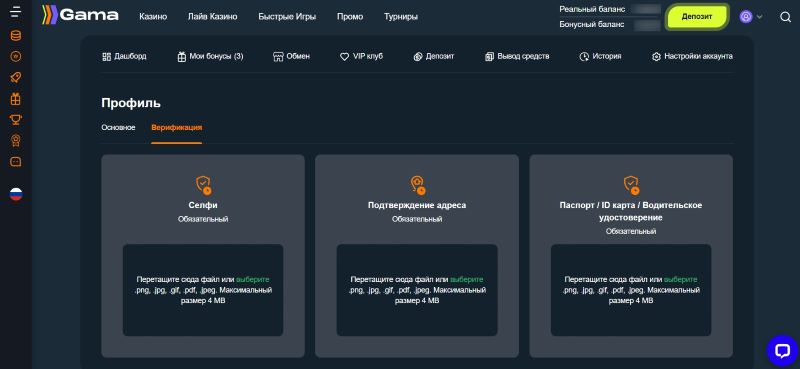800x369 pixels.
Task: Open Лайв Казино in the top menu
Action: coord(212,17)
